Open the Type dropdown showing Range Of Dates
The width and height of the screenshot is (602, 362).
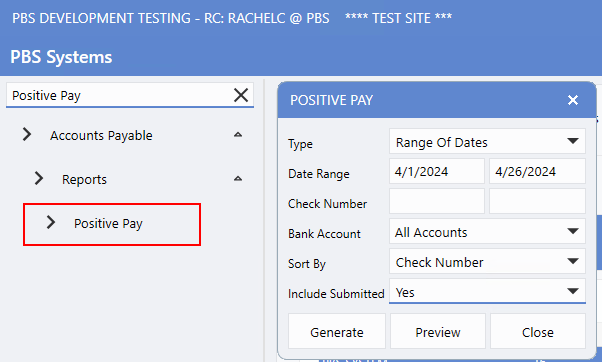click(x=487, y=141)
